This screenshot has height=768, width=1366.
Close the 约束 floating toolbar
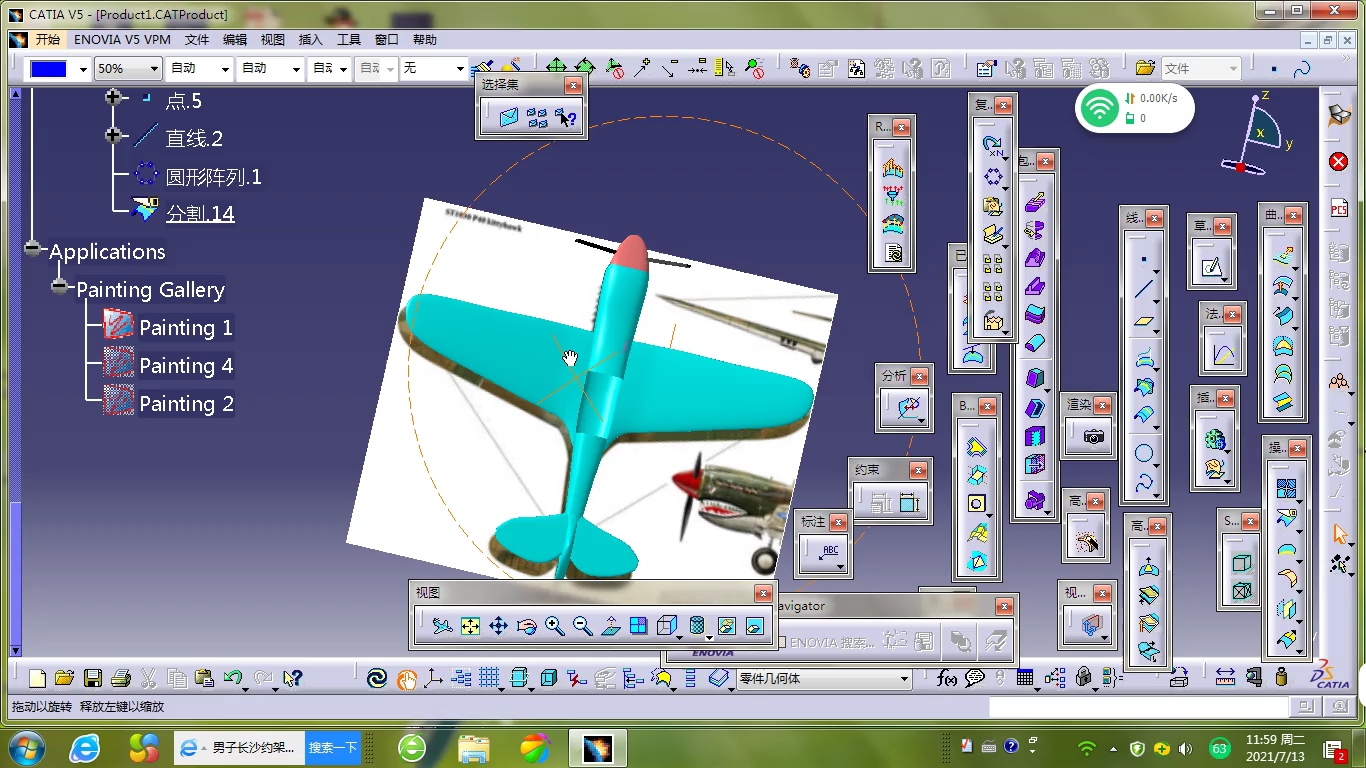[918, 470]
